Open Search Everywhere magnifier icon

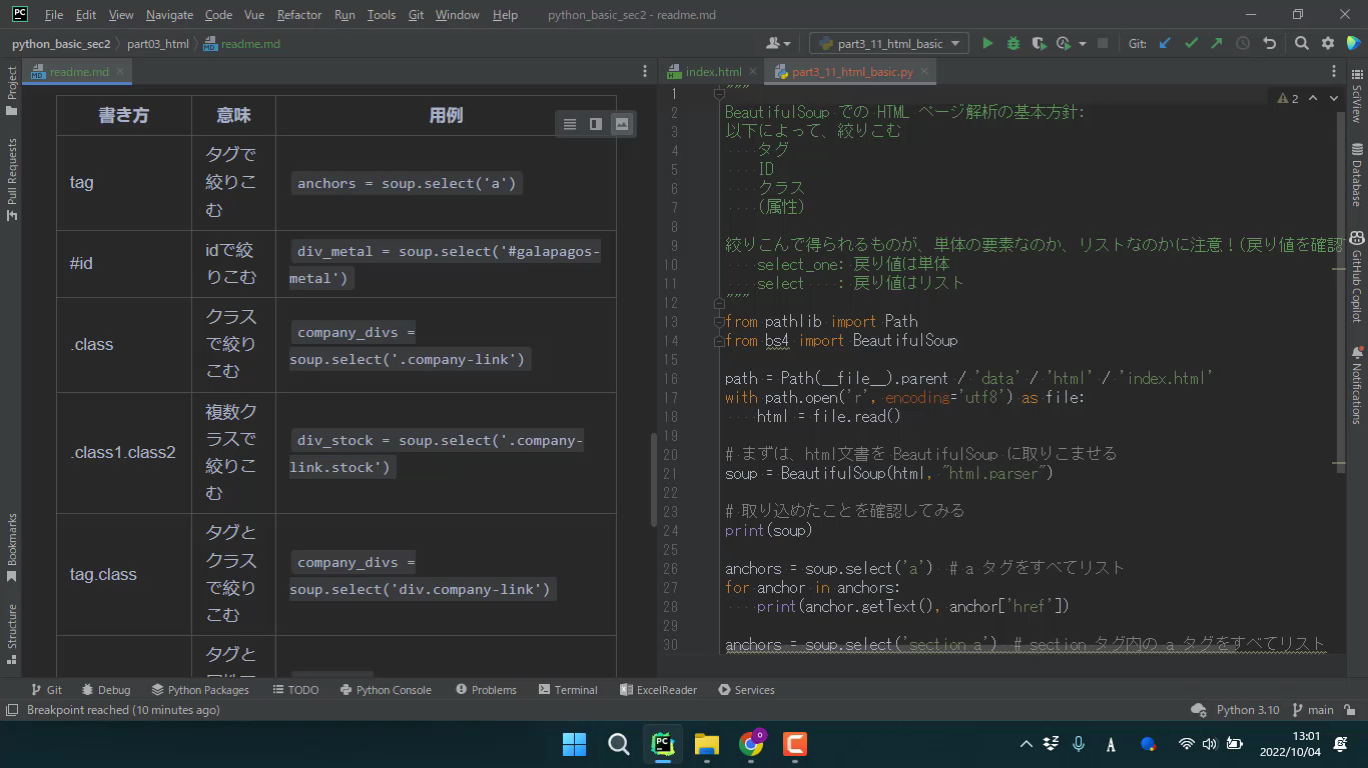point(1301,44)
